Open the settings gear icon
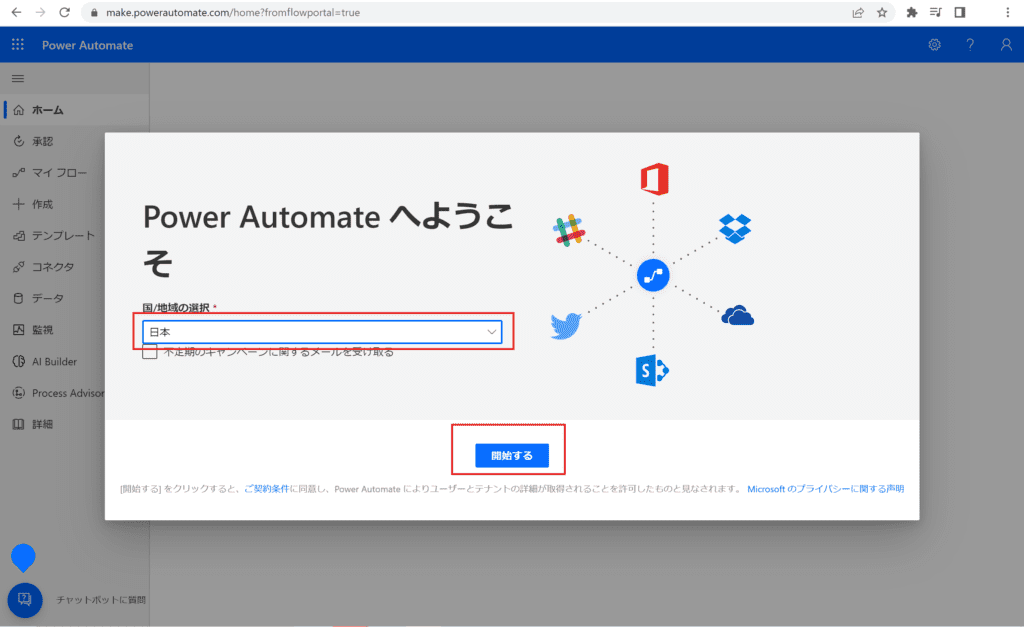This screenshot has height=627, width=1024. click(934, 45)
